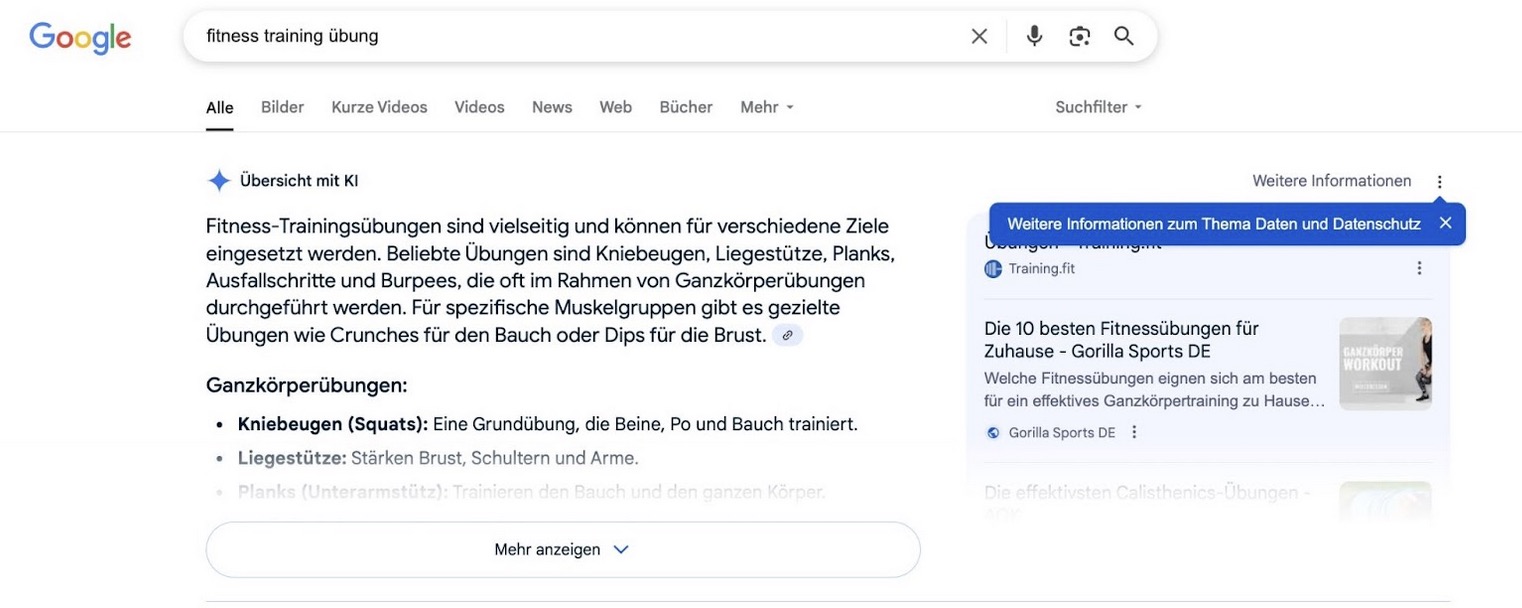The width and height of the screenshot is (1522, 608).
Task: Switch to the Bilder tab
Action: click(282, 107)
